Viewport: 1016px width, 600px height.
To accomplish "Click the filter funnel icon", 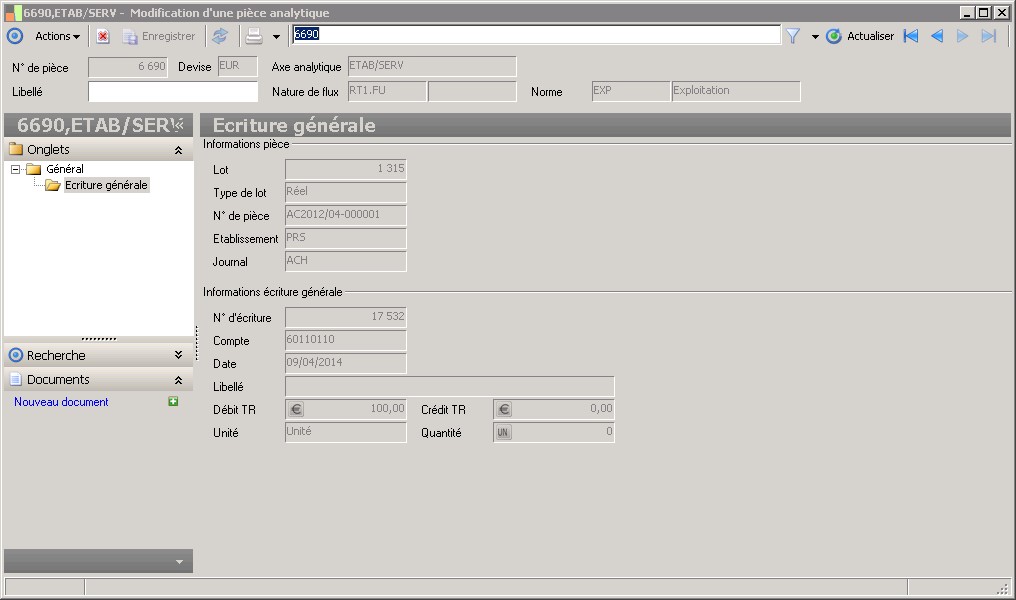I will click(793, 36).
